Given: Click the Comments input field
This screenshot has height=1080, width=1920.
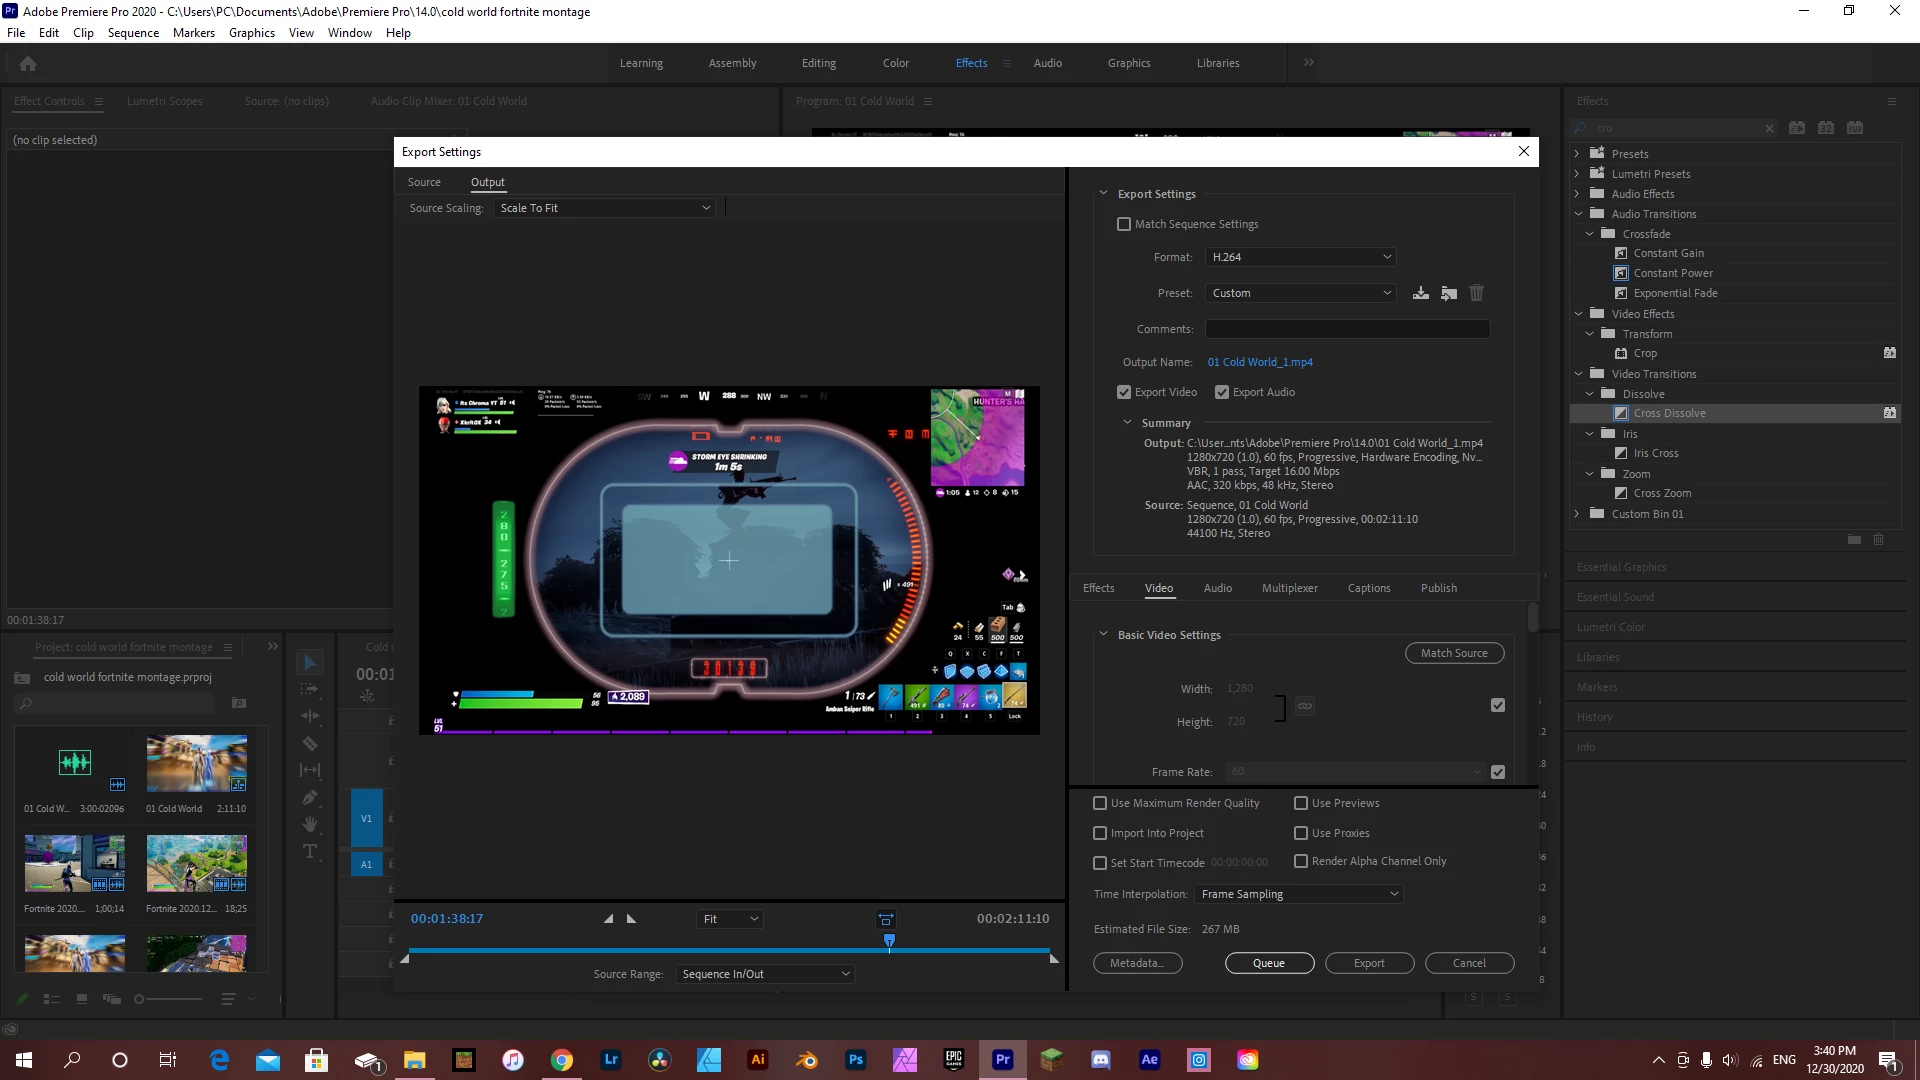Looking at the screenshot, I should click(1347, 329).
